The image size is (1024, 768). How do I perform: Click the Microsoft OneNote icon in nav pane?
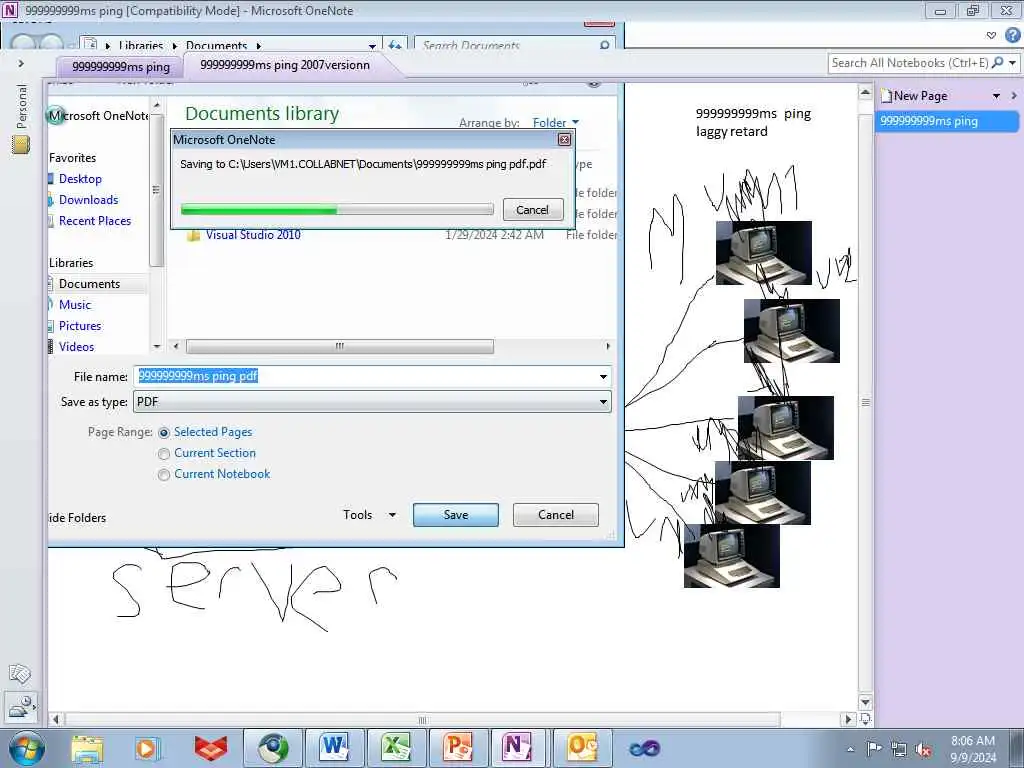click(x=56, y=116)
